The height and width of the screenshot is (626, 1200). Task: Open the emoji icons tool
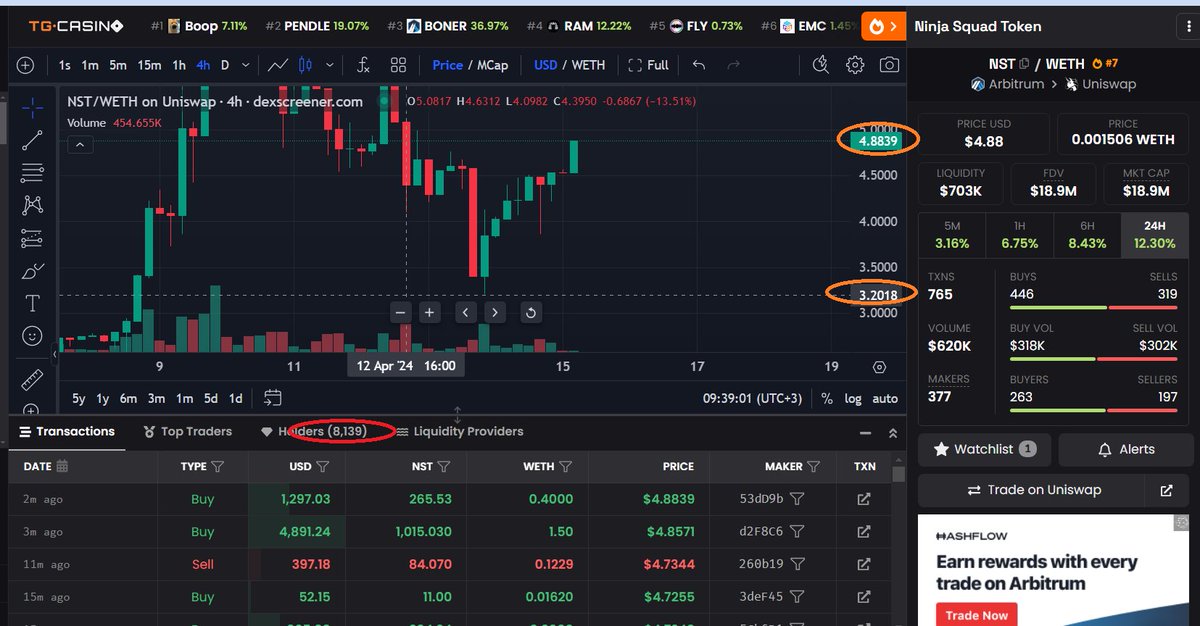click(x=32, y=335)
